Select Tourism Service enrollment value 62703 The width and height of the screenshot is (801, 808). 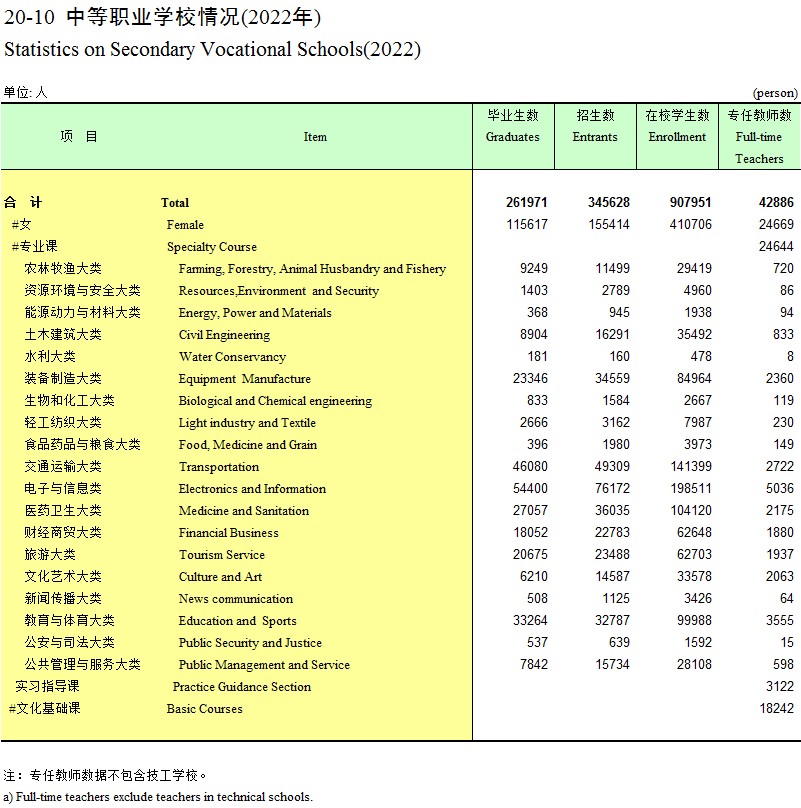[x=694, y=554]
